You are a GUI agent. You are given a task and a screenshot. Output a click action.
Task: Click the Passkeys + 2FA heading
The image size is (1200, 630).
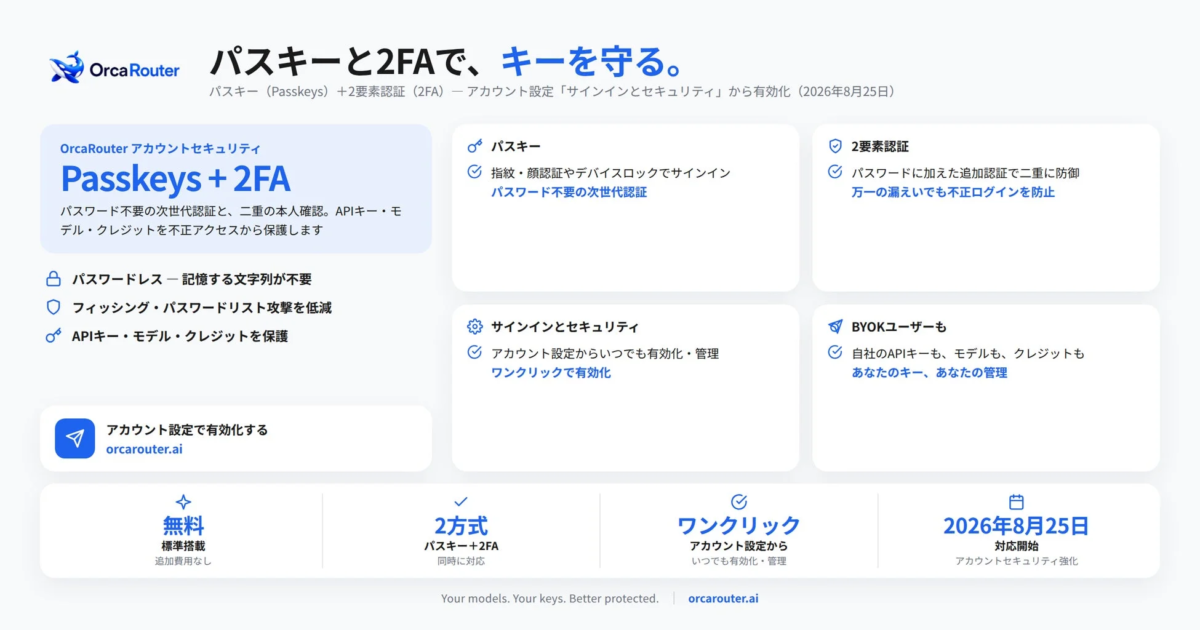175,179
